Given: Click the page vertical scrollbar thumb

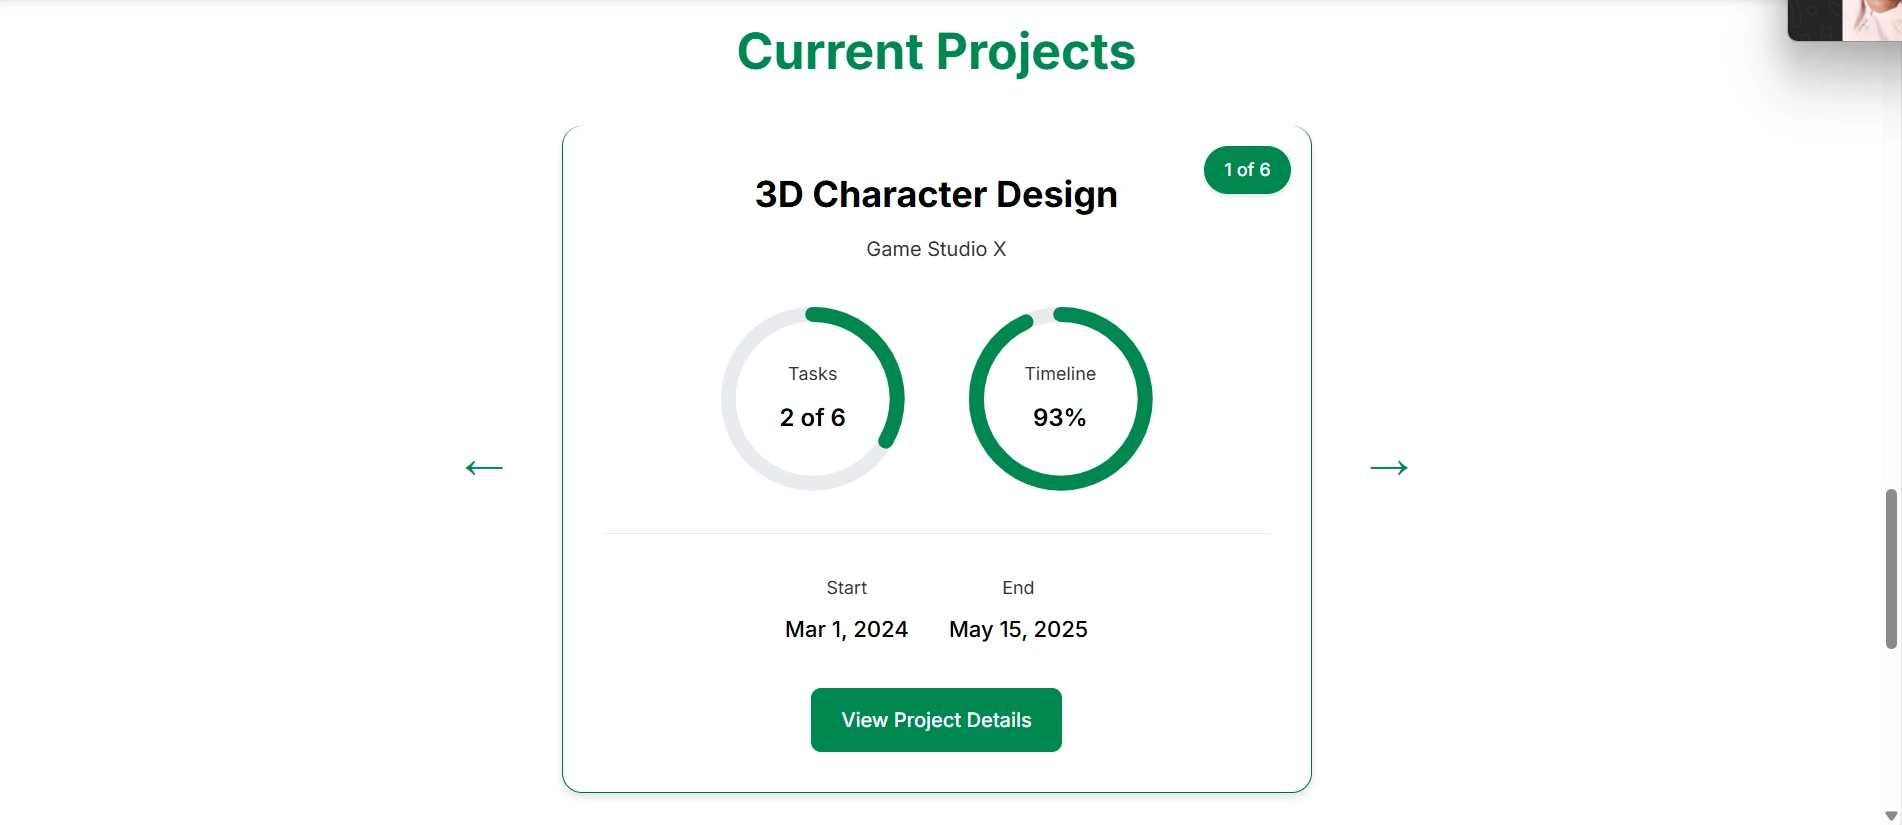Looking at the screenshot, I should [x=1891, y=569].
